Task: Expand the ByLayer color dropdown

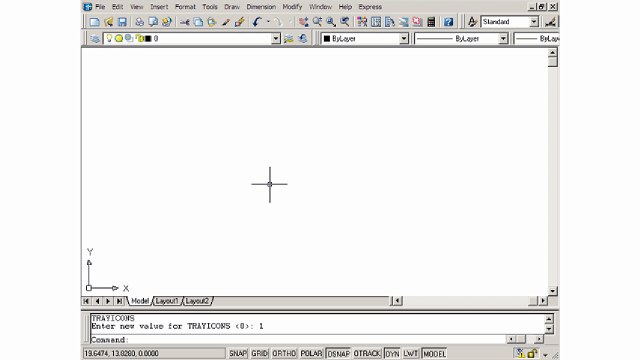Action: (x=404, y=38)
